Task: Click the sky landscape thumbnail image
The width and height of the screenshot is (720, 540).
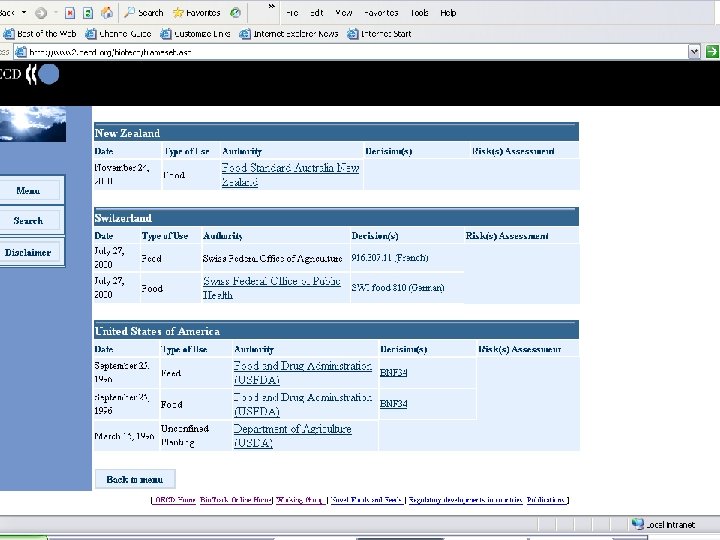Action: pyautogui.click(x=33, y=124)
